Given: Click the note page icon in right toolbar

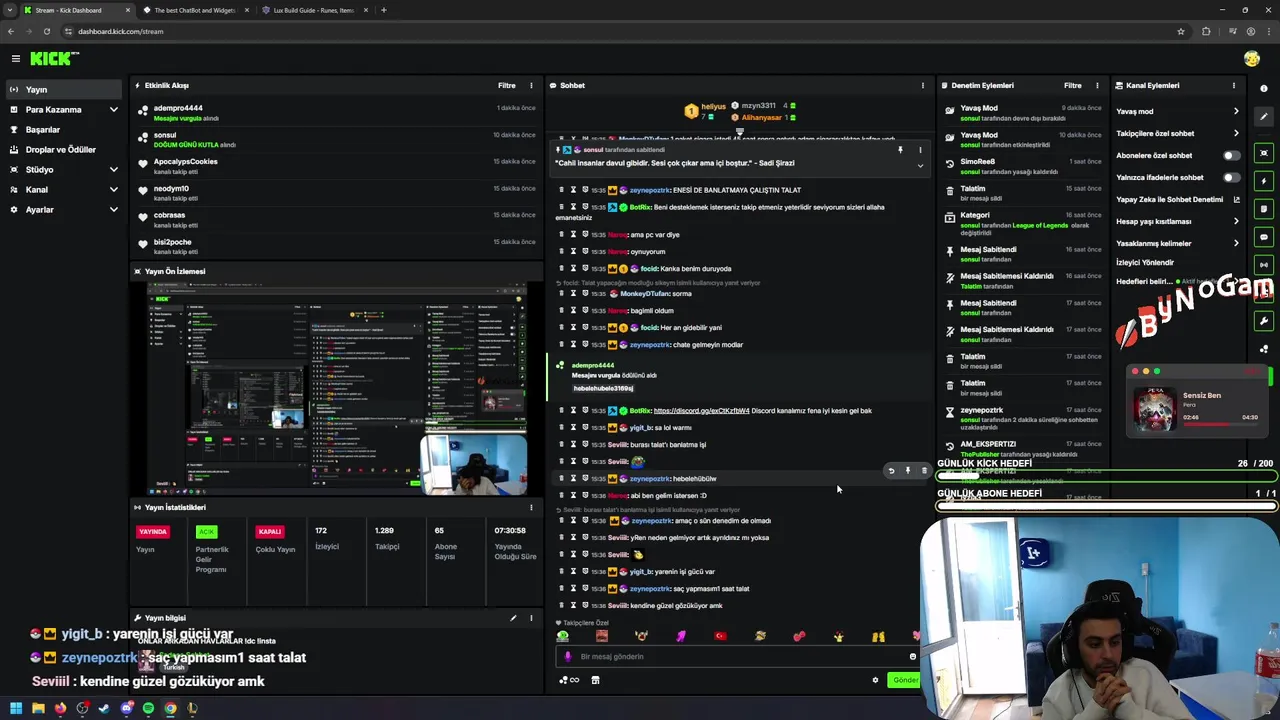Looking at the screenshot, I should click(x=1264, y=209).
